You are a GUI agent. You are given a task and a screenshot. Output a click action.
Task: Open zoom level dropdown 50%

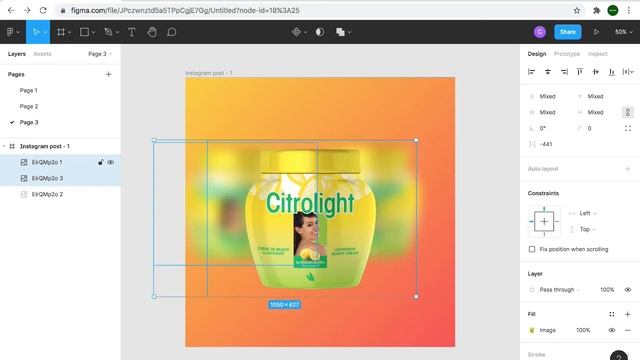[x=623, y=32]
